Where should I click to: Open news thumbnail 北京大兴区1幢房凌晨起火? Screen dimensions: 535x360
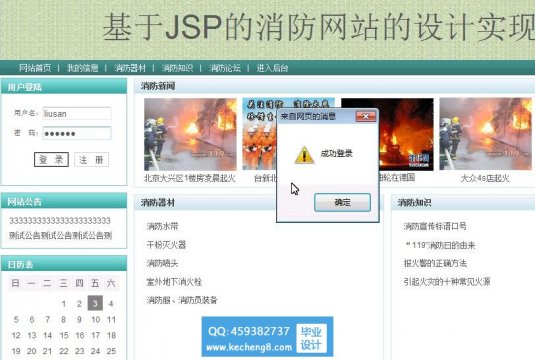pyautogui.click(x=190, y=134)
